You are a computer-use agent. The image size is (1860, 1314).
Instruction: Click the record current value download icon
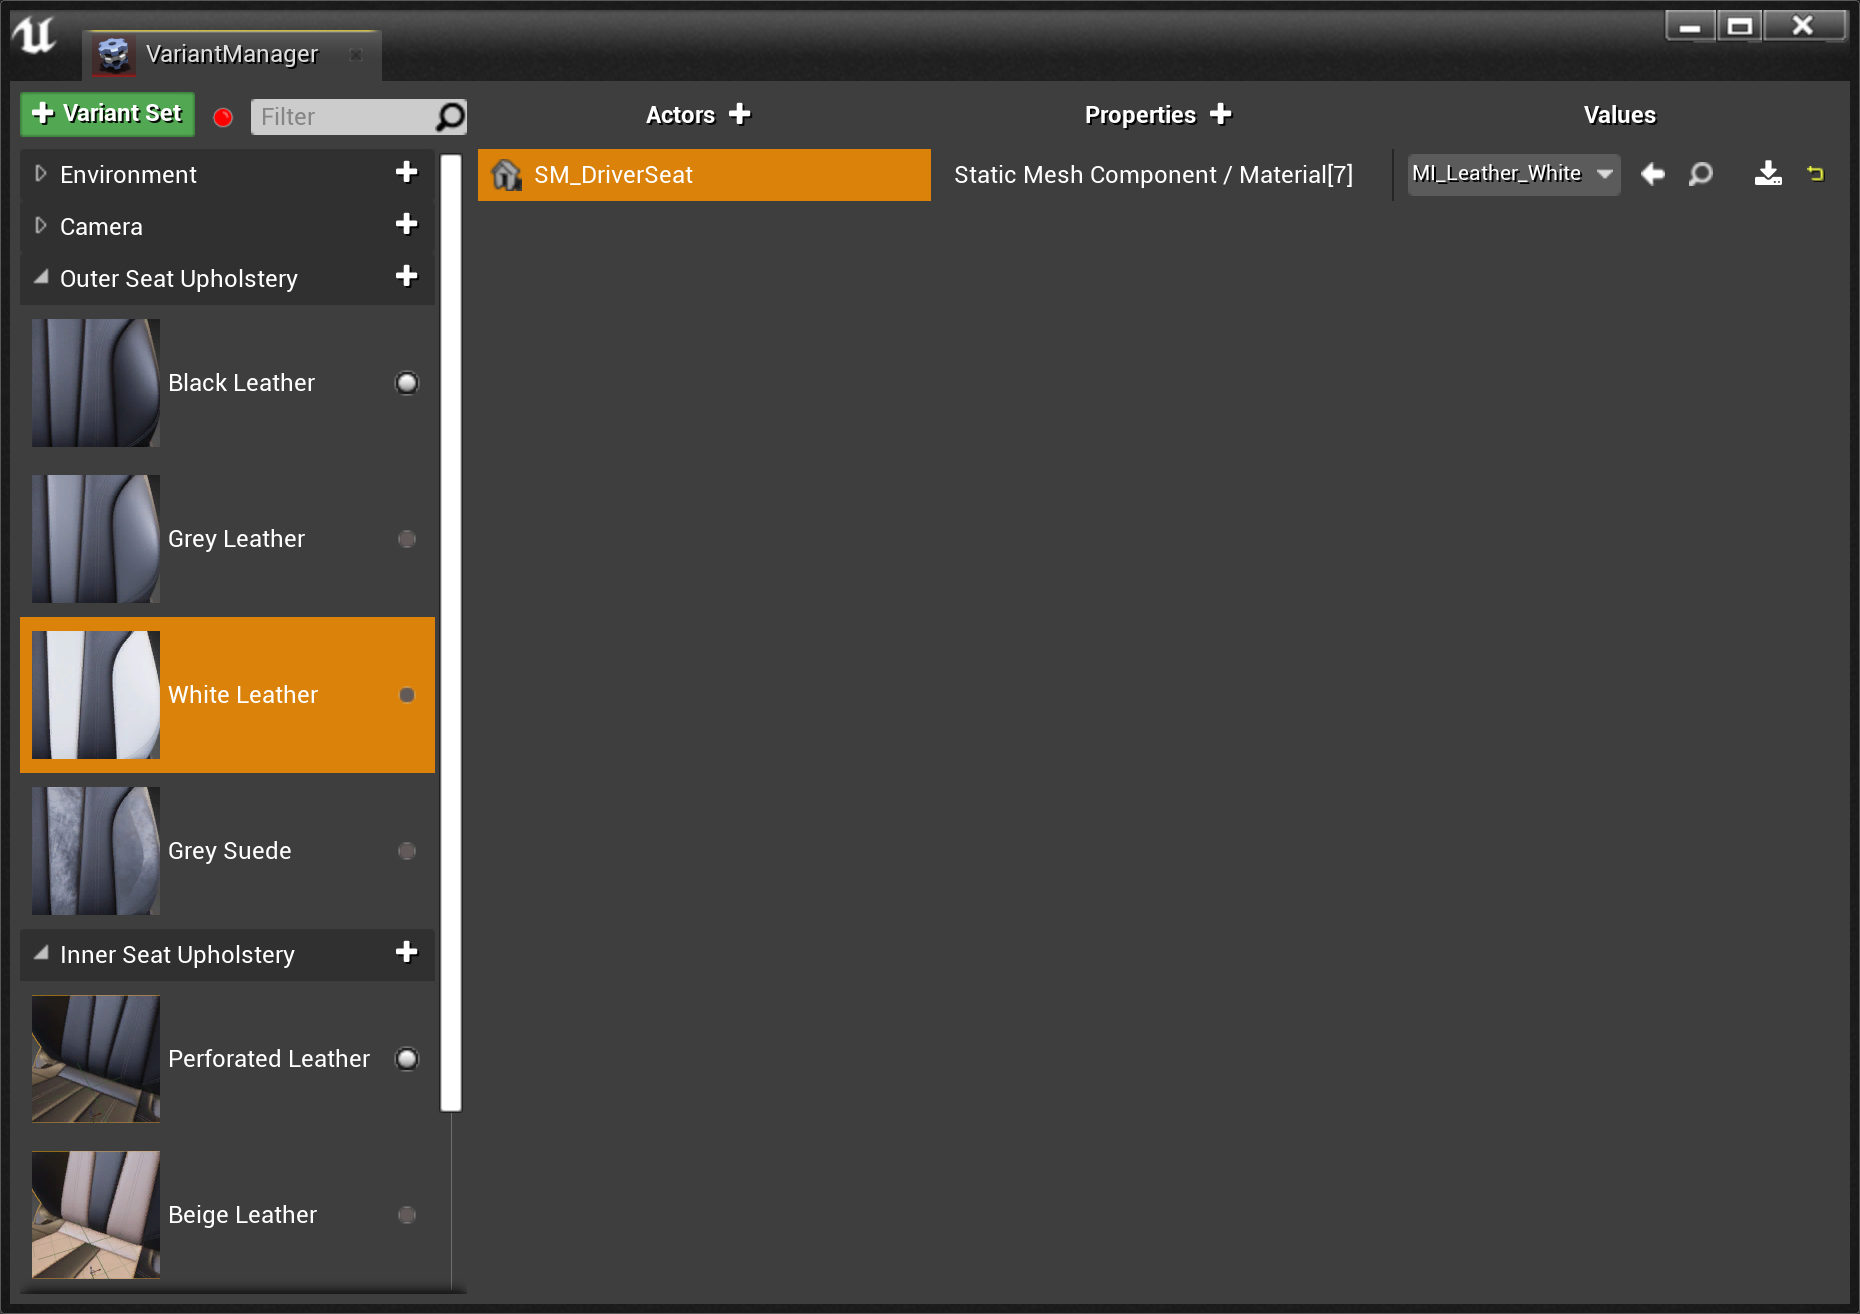1768,174
